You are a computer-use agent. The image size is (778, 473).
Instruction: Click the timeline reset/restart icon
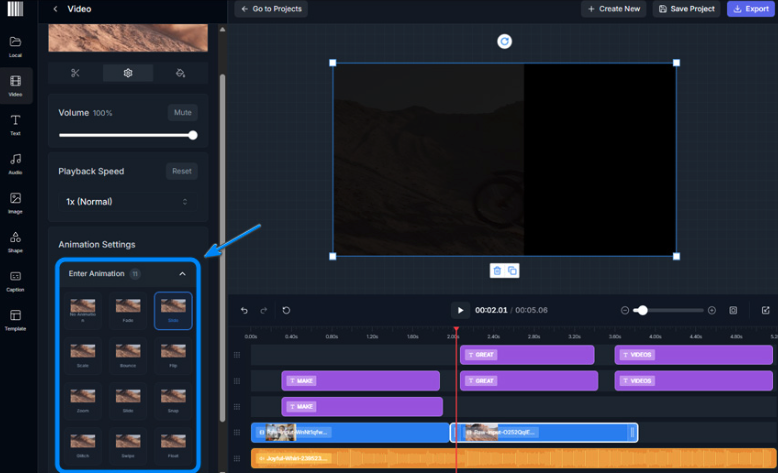[x=286, y=310]
